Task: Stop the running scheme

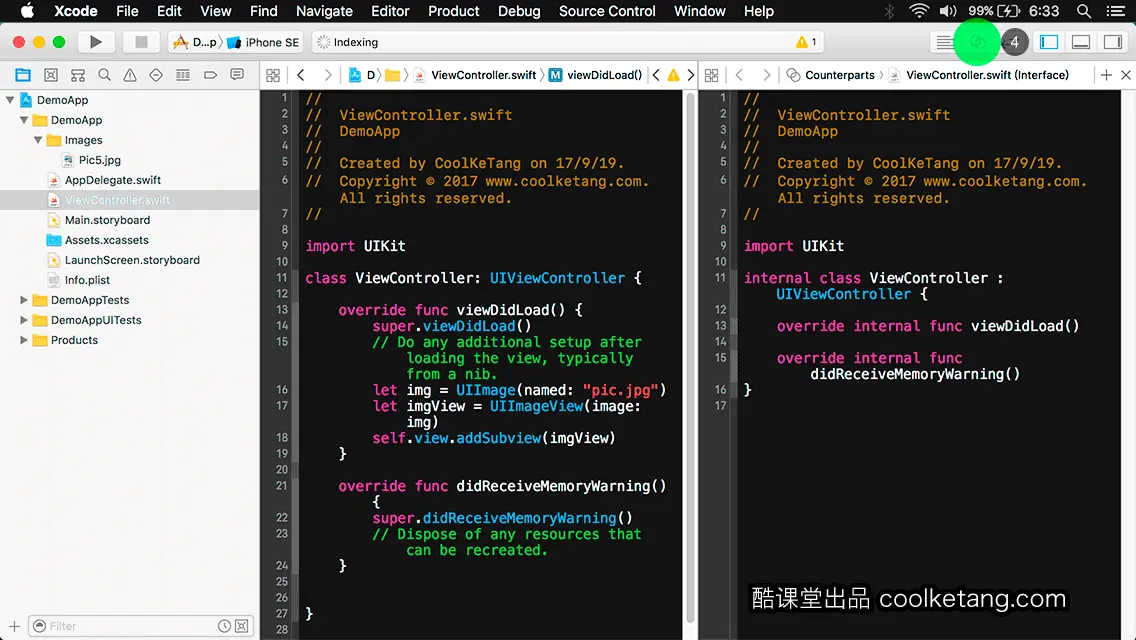Action: 141,42
